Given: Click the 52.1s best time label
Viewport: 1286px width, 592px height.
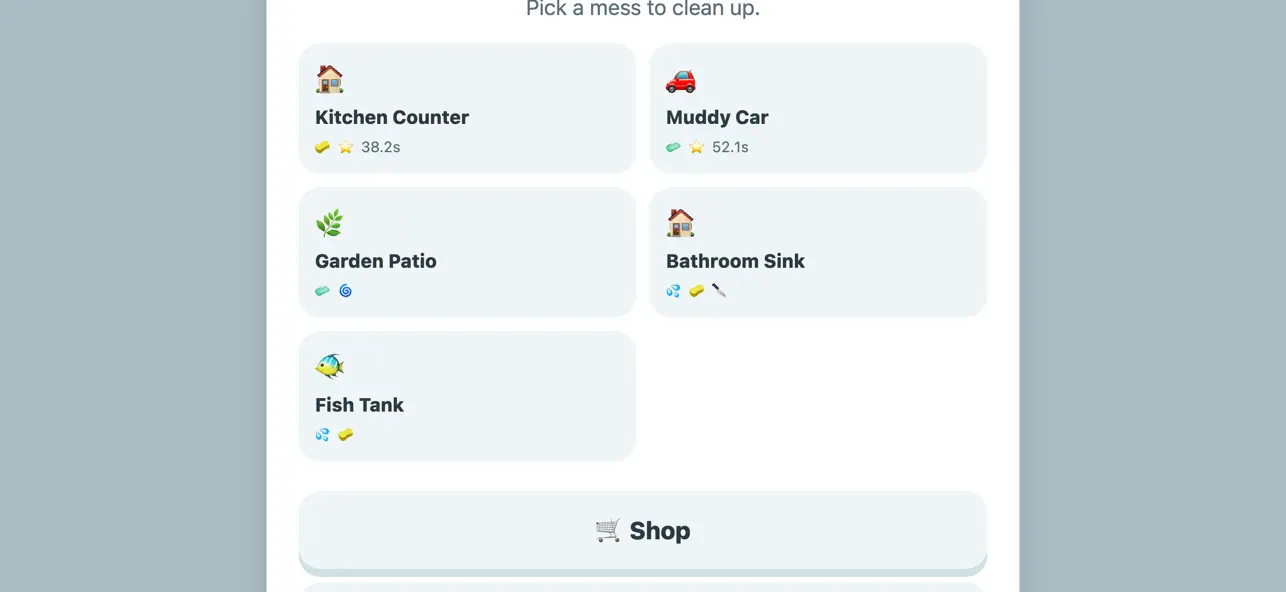Looking at the screenshot, I should click(731, 147).
